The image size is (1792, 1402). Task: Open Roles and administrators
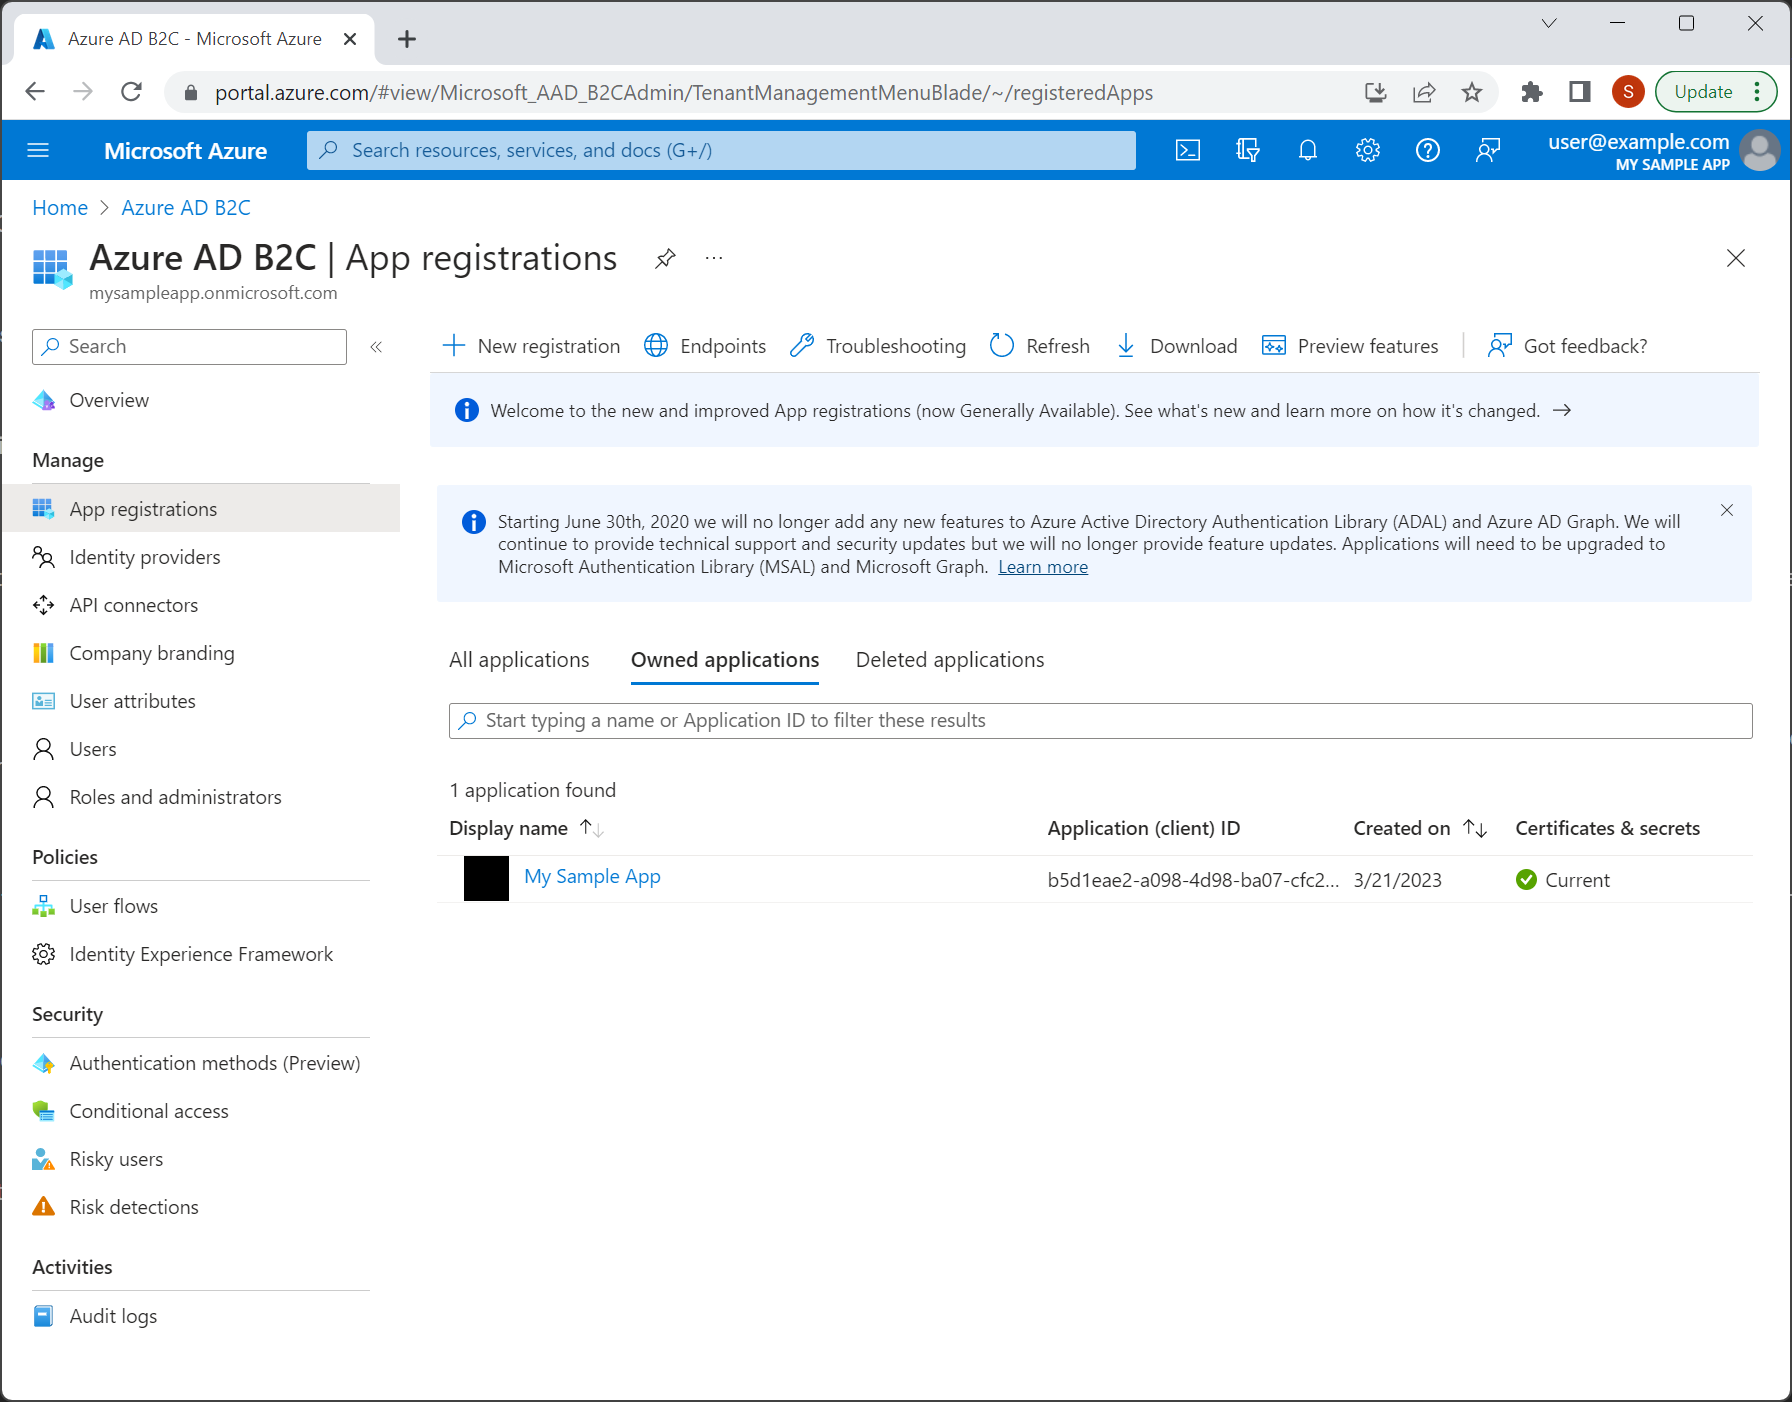point(175,797)
